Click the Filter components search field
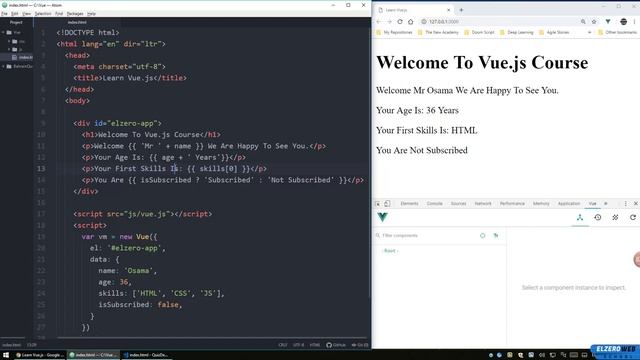640x360 pixels. click(x=427, y=236)
